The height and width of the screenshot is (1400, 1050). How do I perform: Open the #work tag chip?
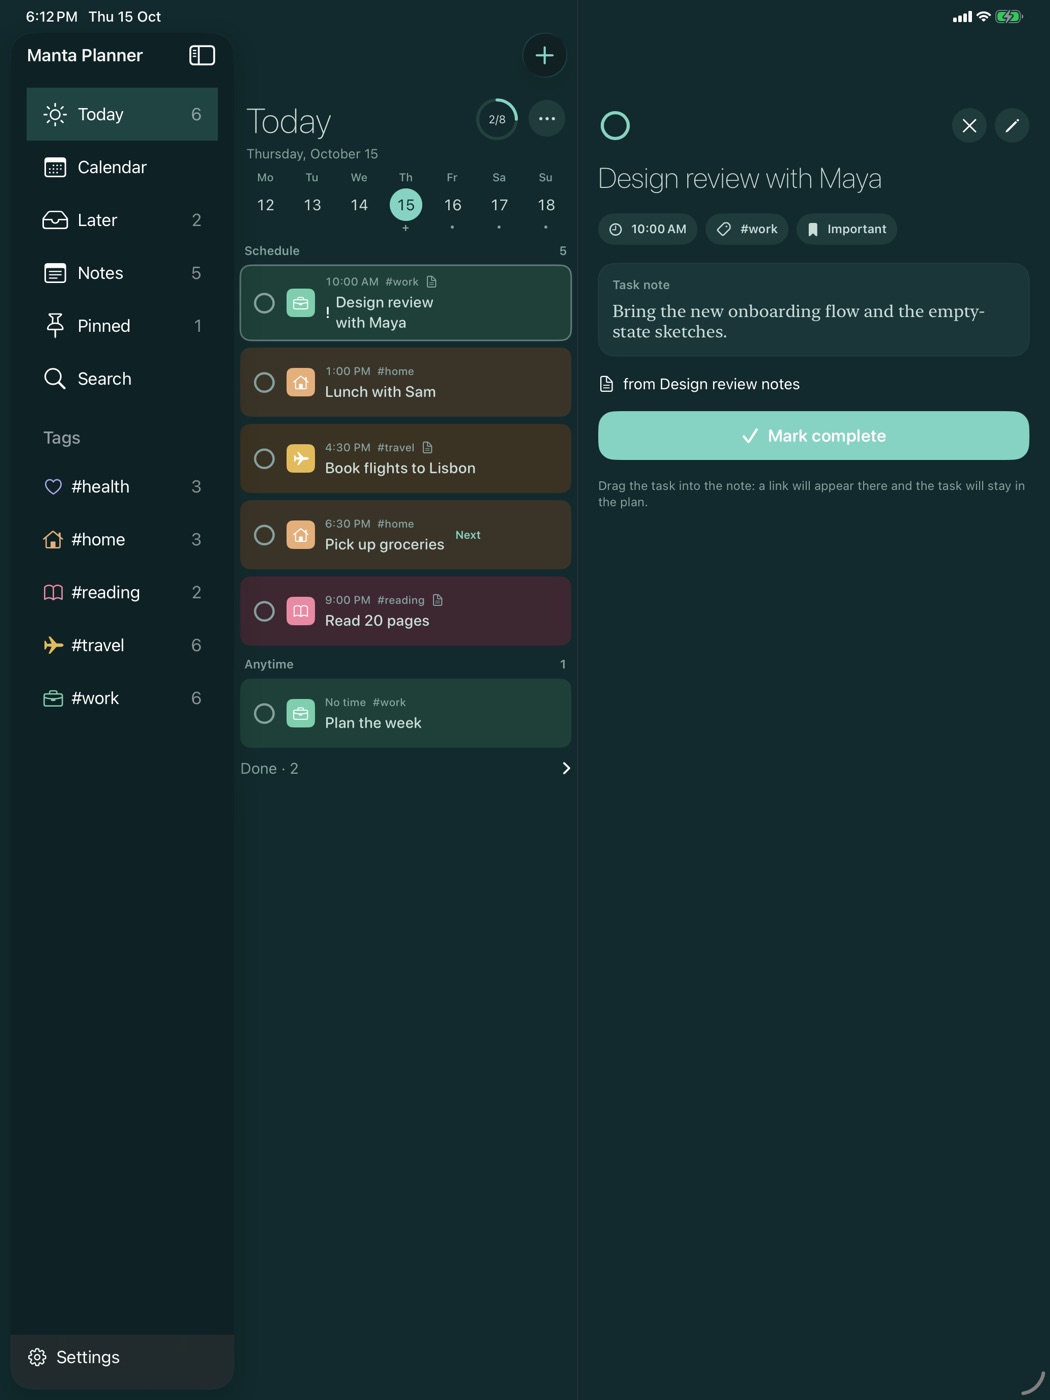[747, 229]
